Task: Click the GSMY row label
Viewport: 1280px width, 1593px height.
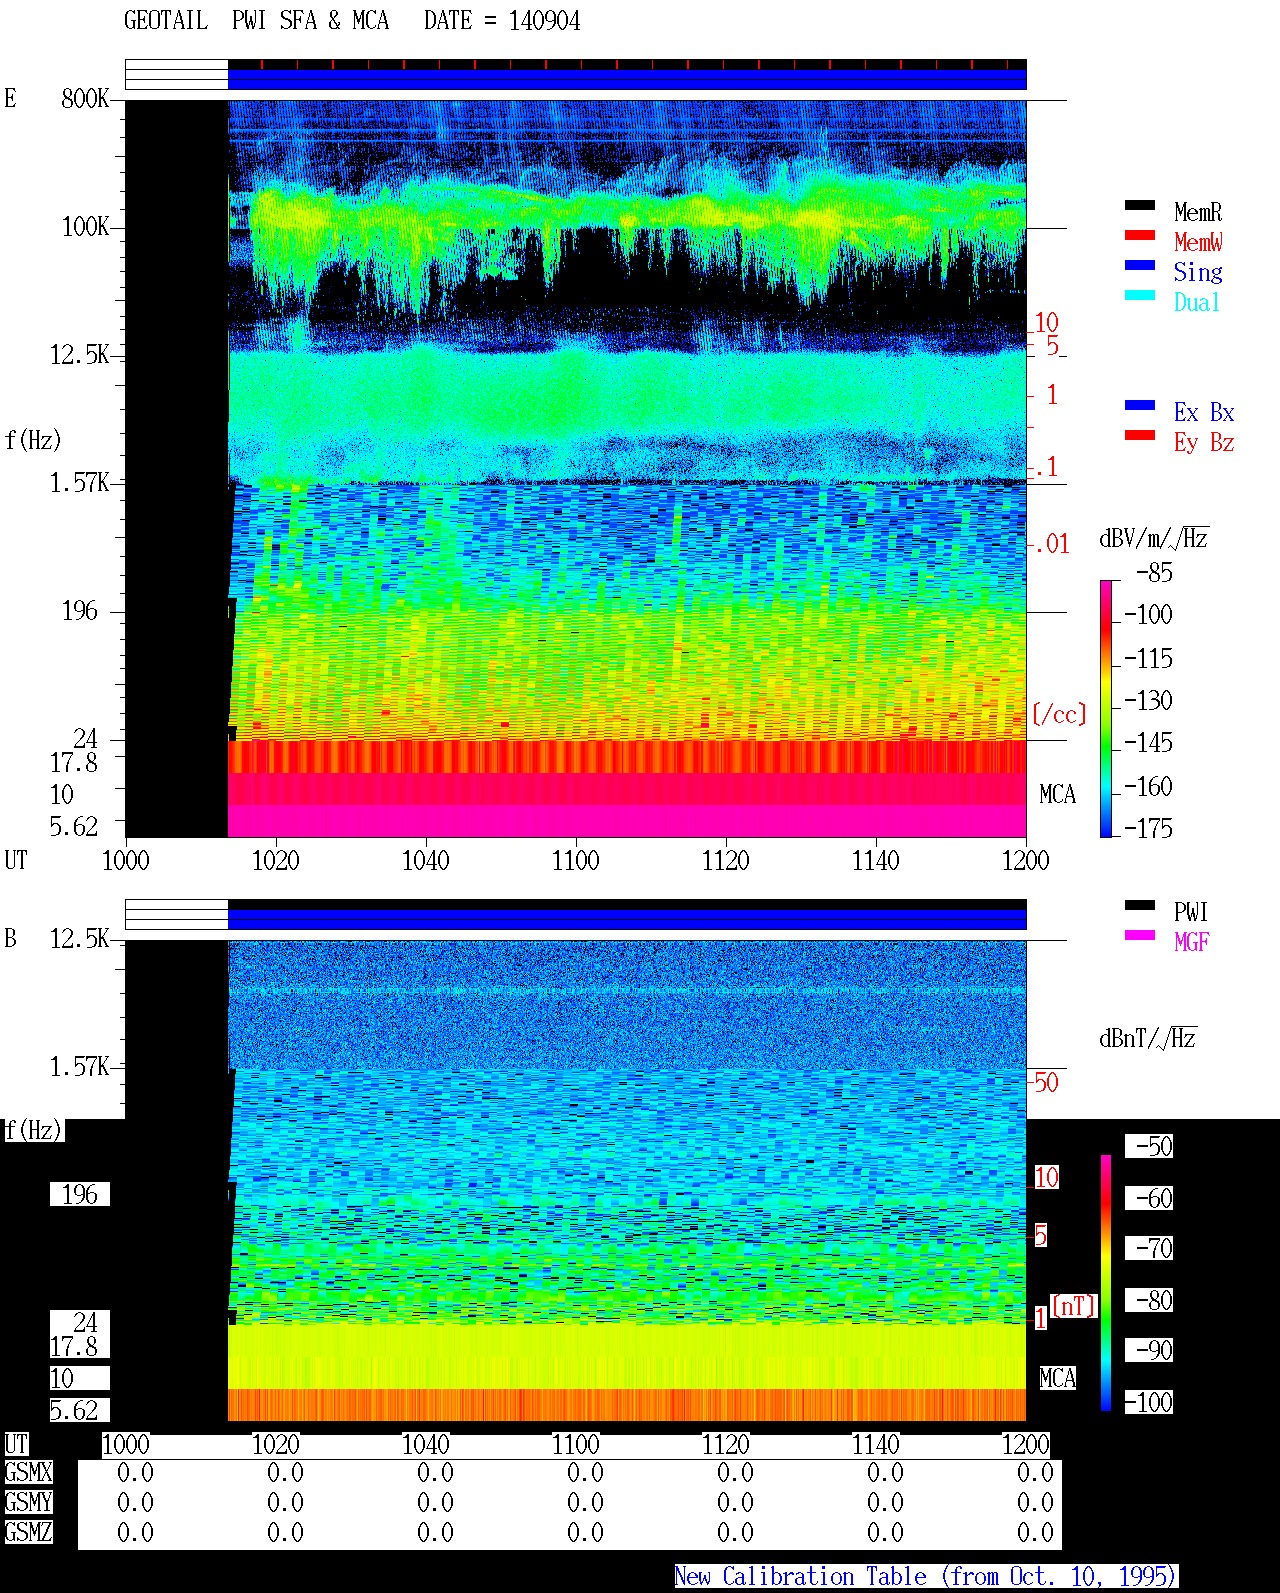Action: coord(28,1503)
